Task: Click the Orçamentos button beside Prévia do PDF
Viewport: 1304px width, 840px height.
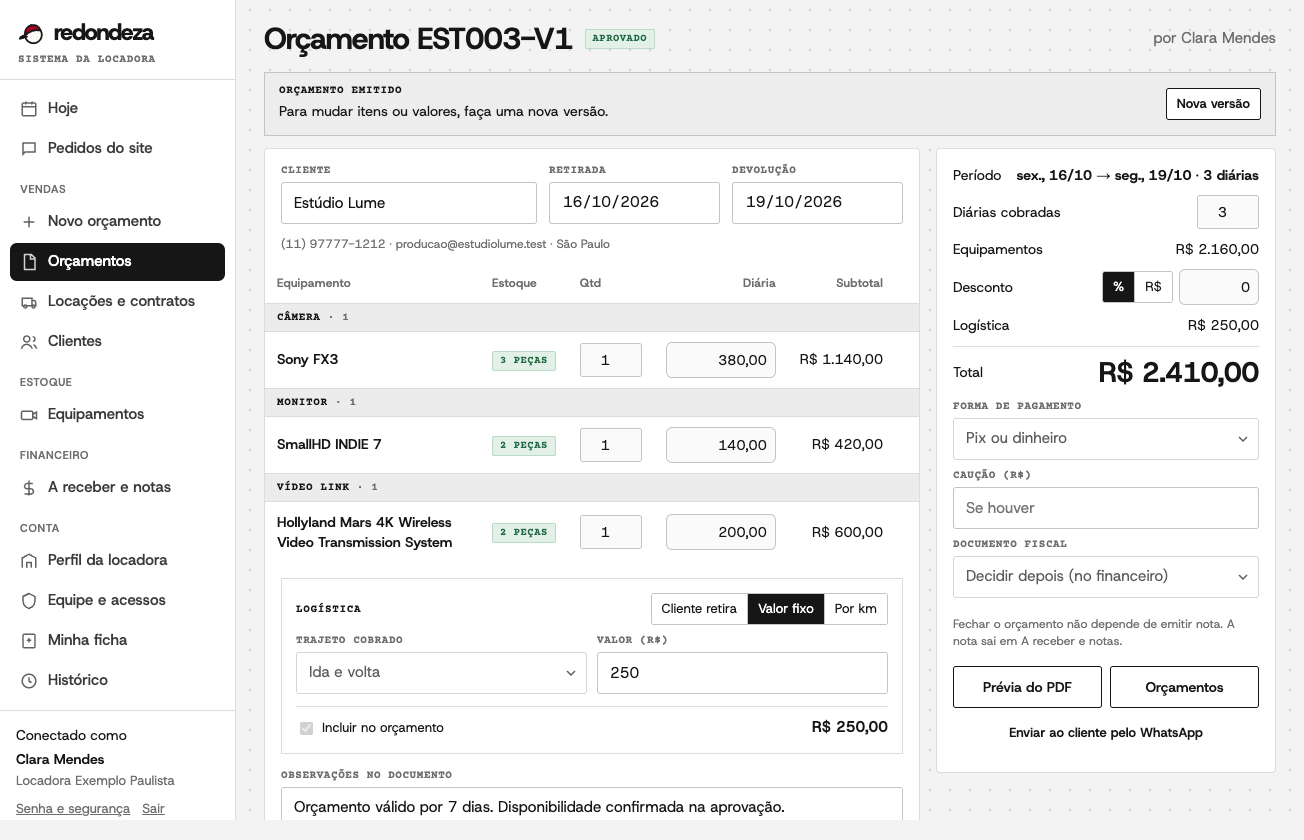Action: [1184, 687]
